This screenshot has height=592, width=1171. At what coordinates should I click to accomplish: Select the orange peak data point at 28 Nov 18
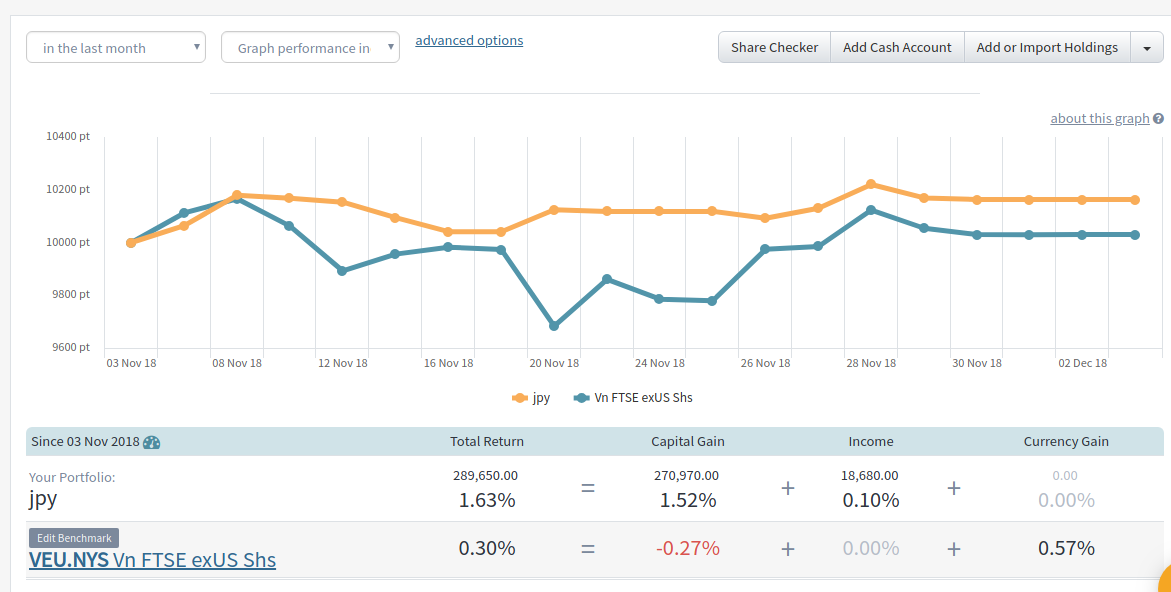coord(871,184)
